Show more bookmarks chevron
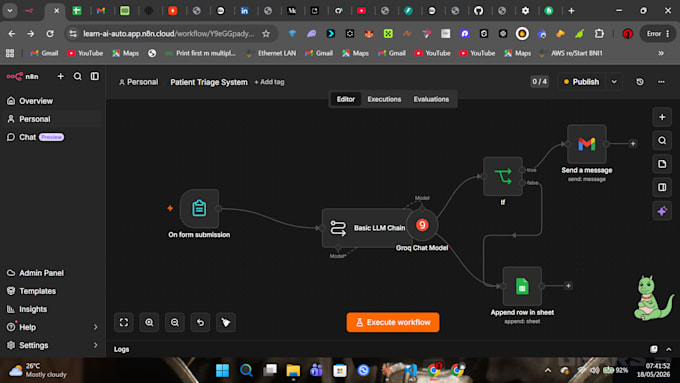Viewport: 680px width, 383px height. (661, 53)
